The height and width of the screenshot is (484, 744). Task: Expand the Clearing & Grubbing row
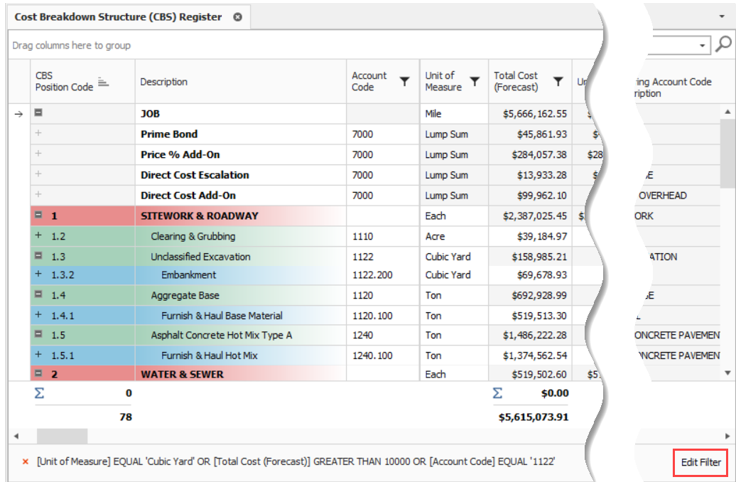point(39,236)
